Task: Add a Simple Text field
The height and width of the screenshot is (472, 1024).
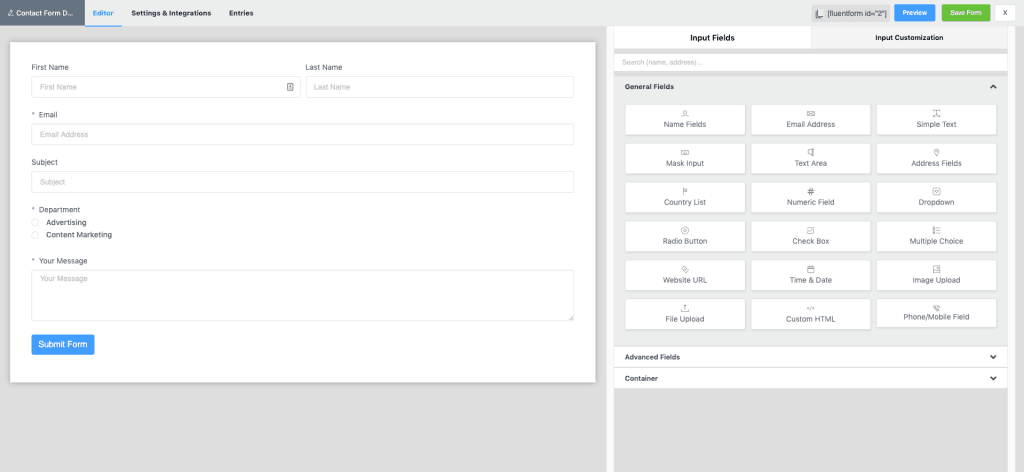Action: (x=936, y=119)
